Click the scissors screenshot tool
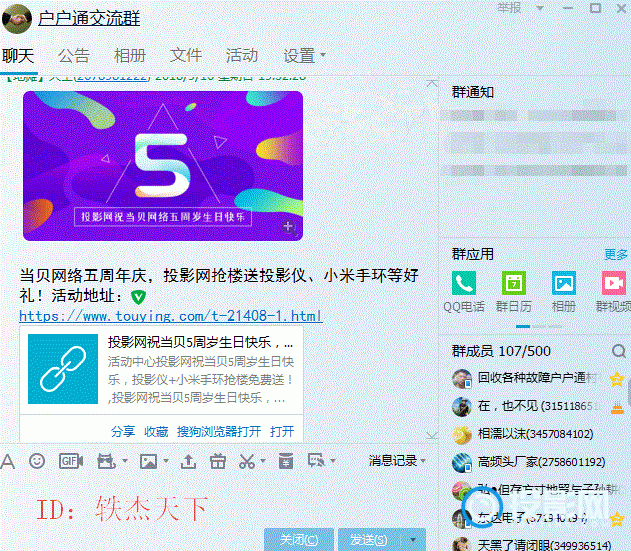This screenshot has width=631, height=551. [247, 461]
